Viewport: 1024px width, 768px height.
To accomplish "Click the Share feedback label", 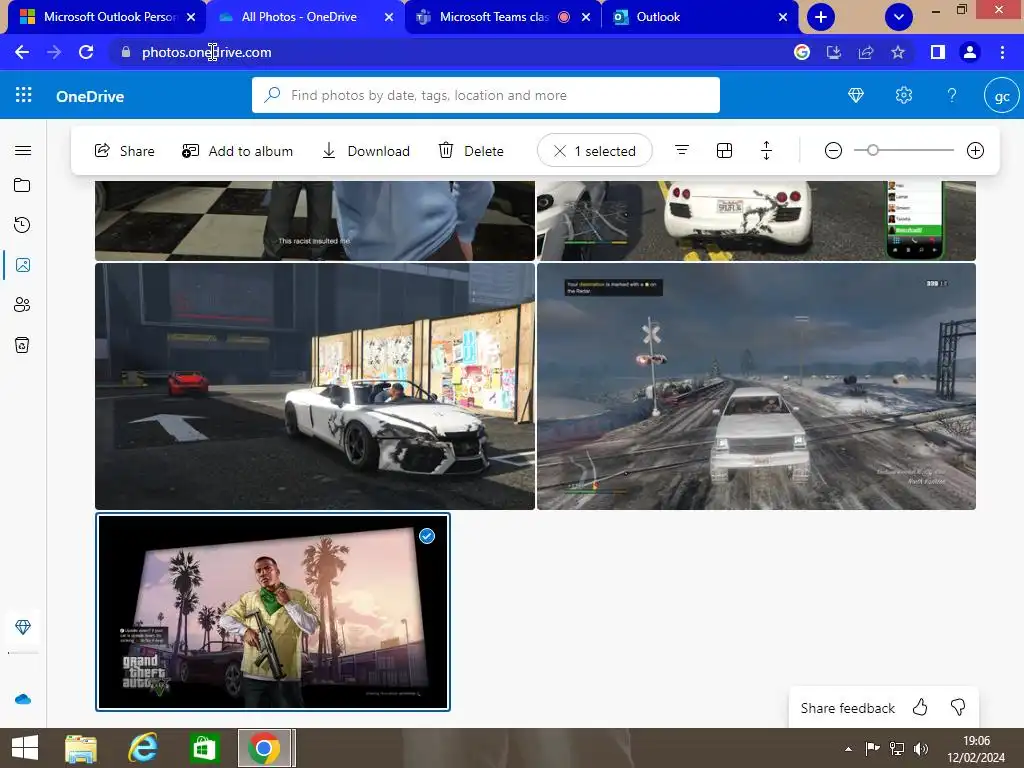I will tap(848, 708).
